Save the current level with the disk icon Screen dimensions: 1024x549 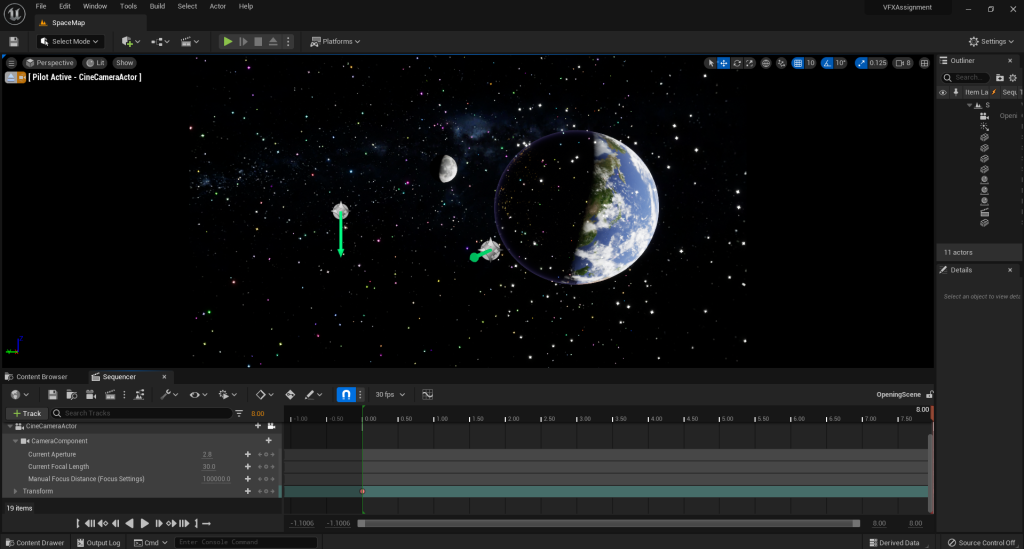click(x=14, y=41)
